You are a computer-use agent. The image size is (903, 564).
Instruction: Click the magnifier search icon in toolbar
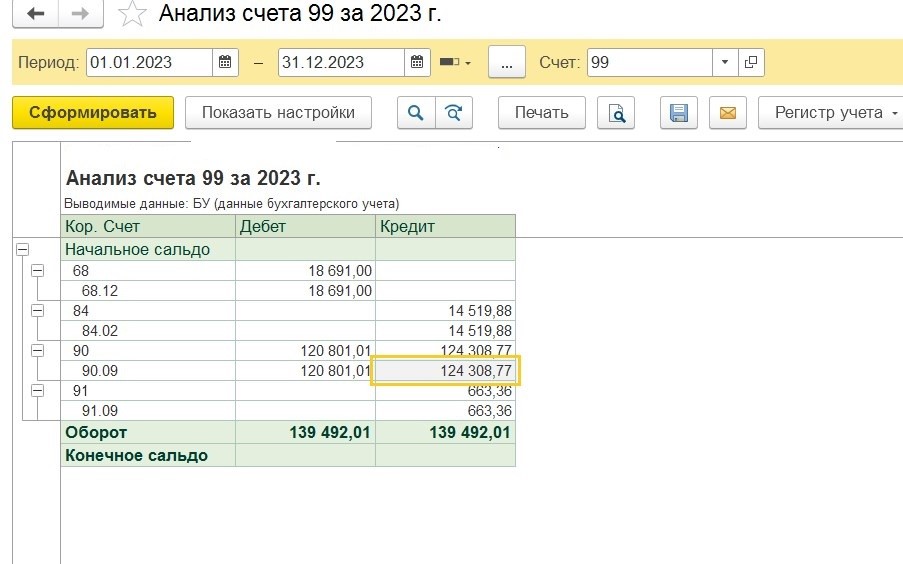pyautogui.click(x=416, y=113)
